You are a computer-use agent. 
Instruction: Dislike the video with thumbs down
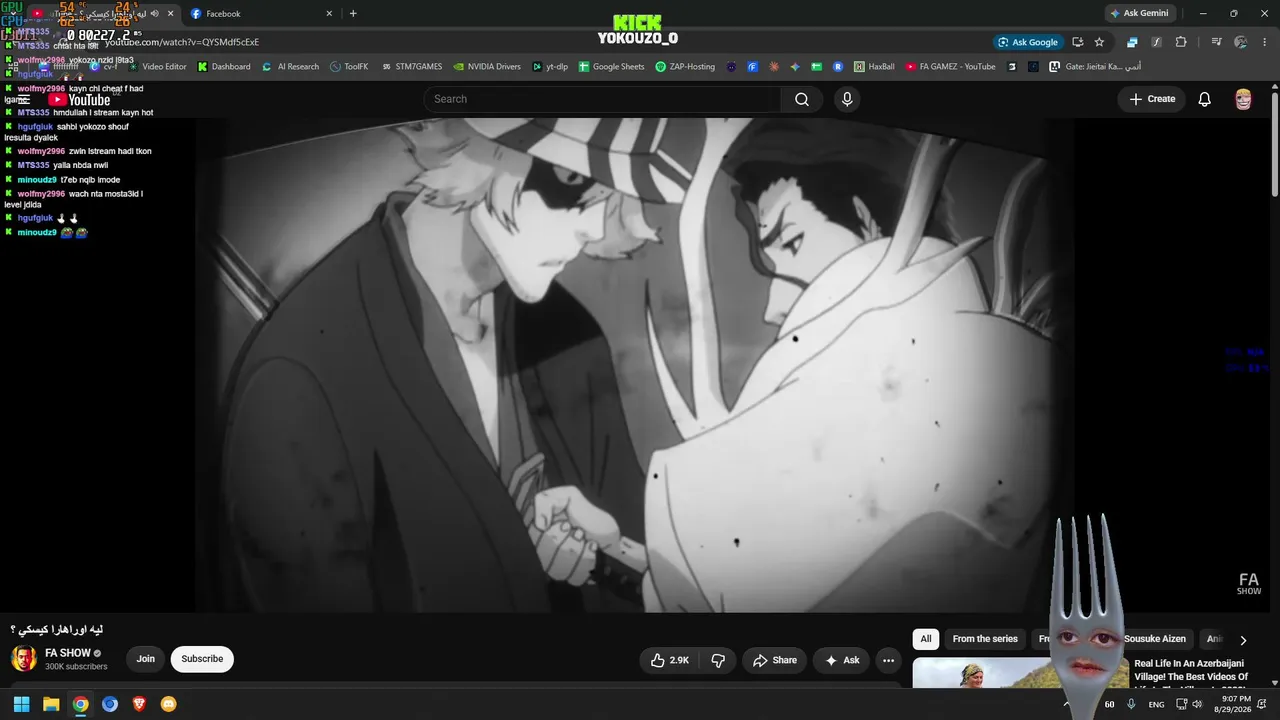tap(718, 660)
